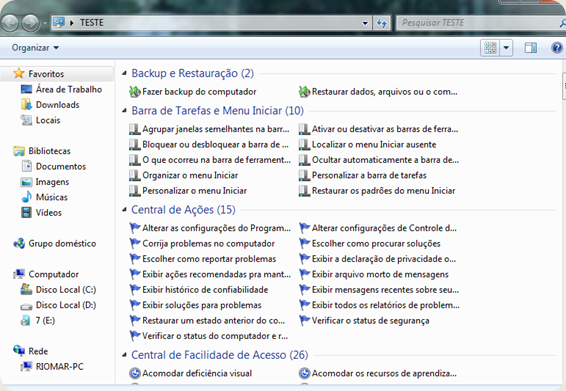Click Bloquear ou desbloquear a barra icon
Screen dimensions: 566x391
tap(135, 145)
